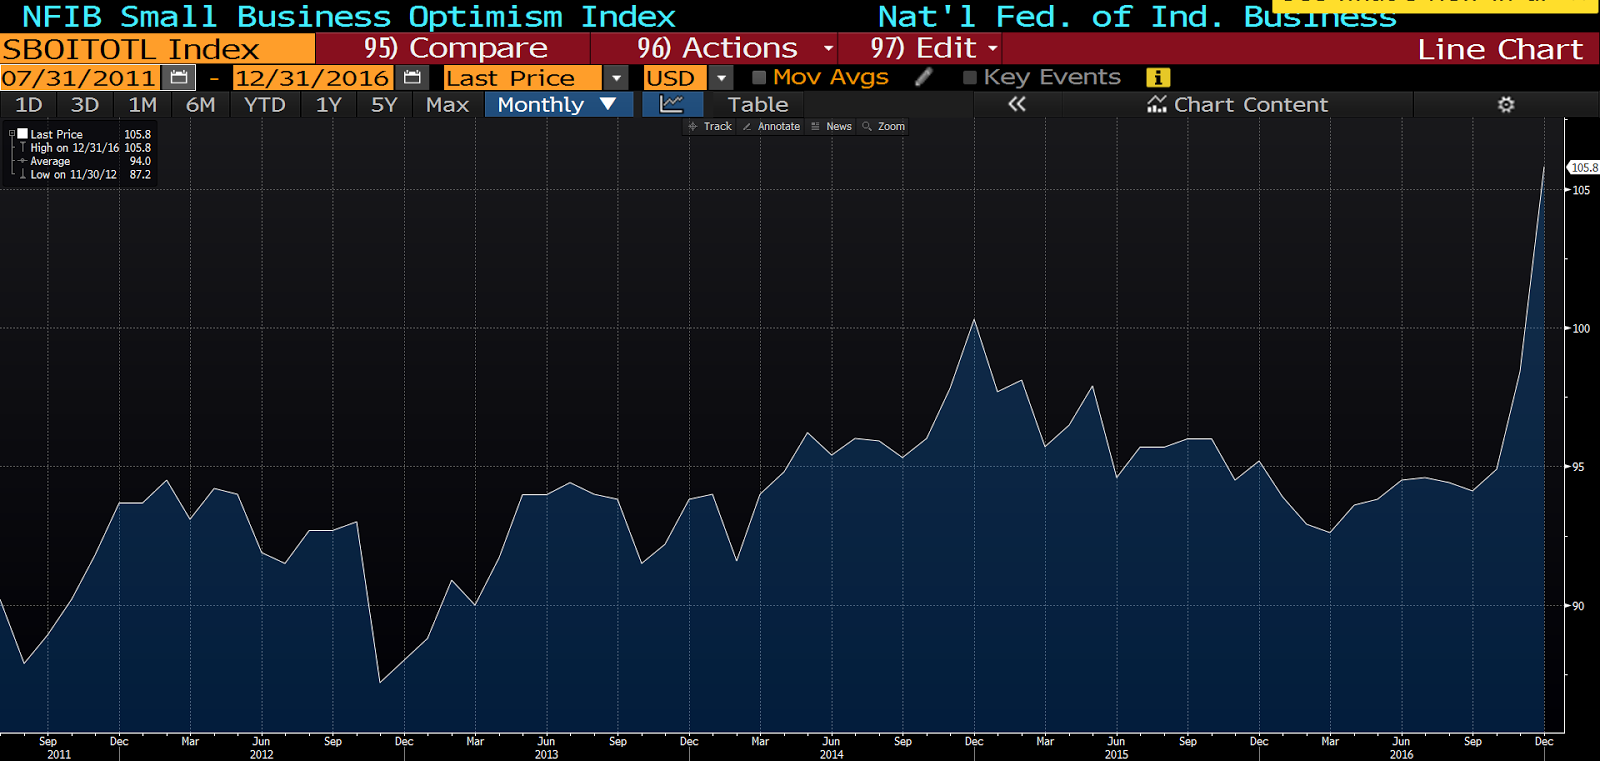Select the 3D range tab

pyautogui.click(x=85, y=104)
